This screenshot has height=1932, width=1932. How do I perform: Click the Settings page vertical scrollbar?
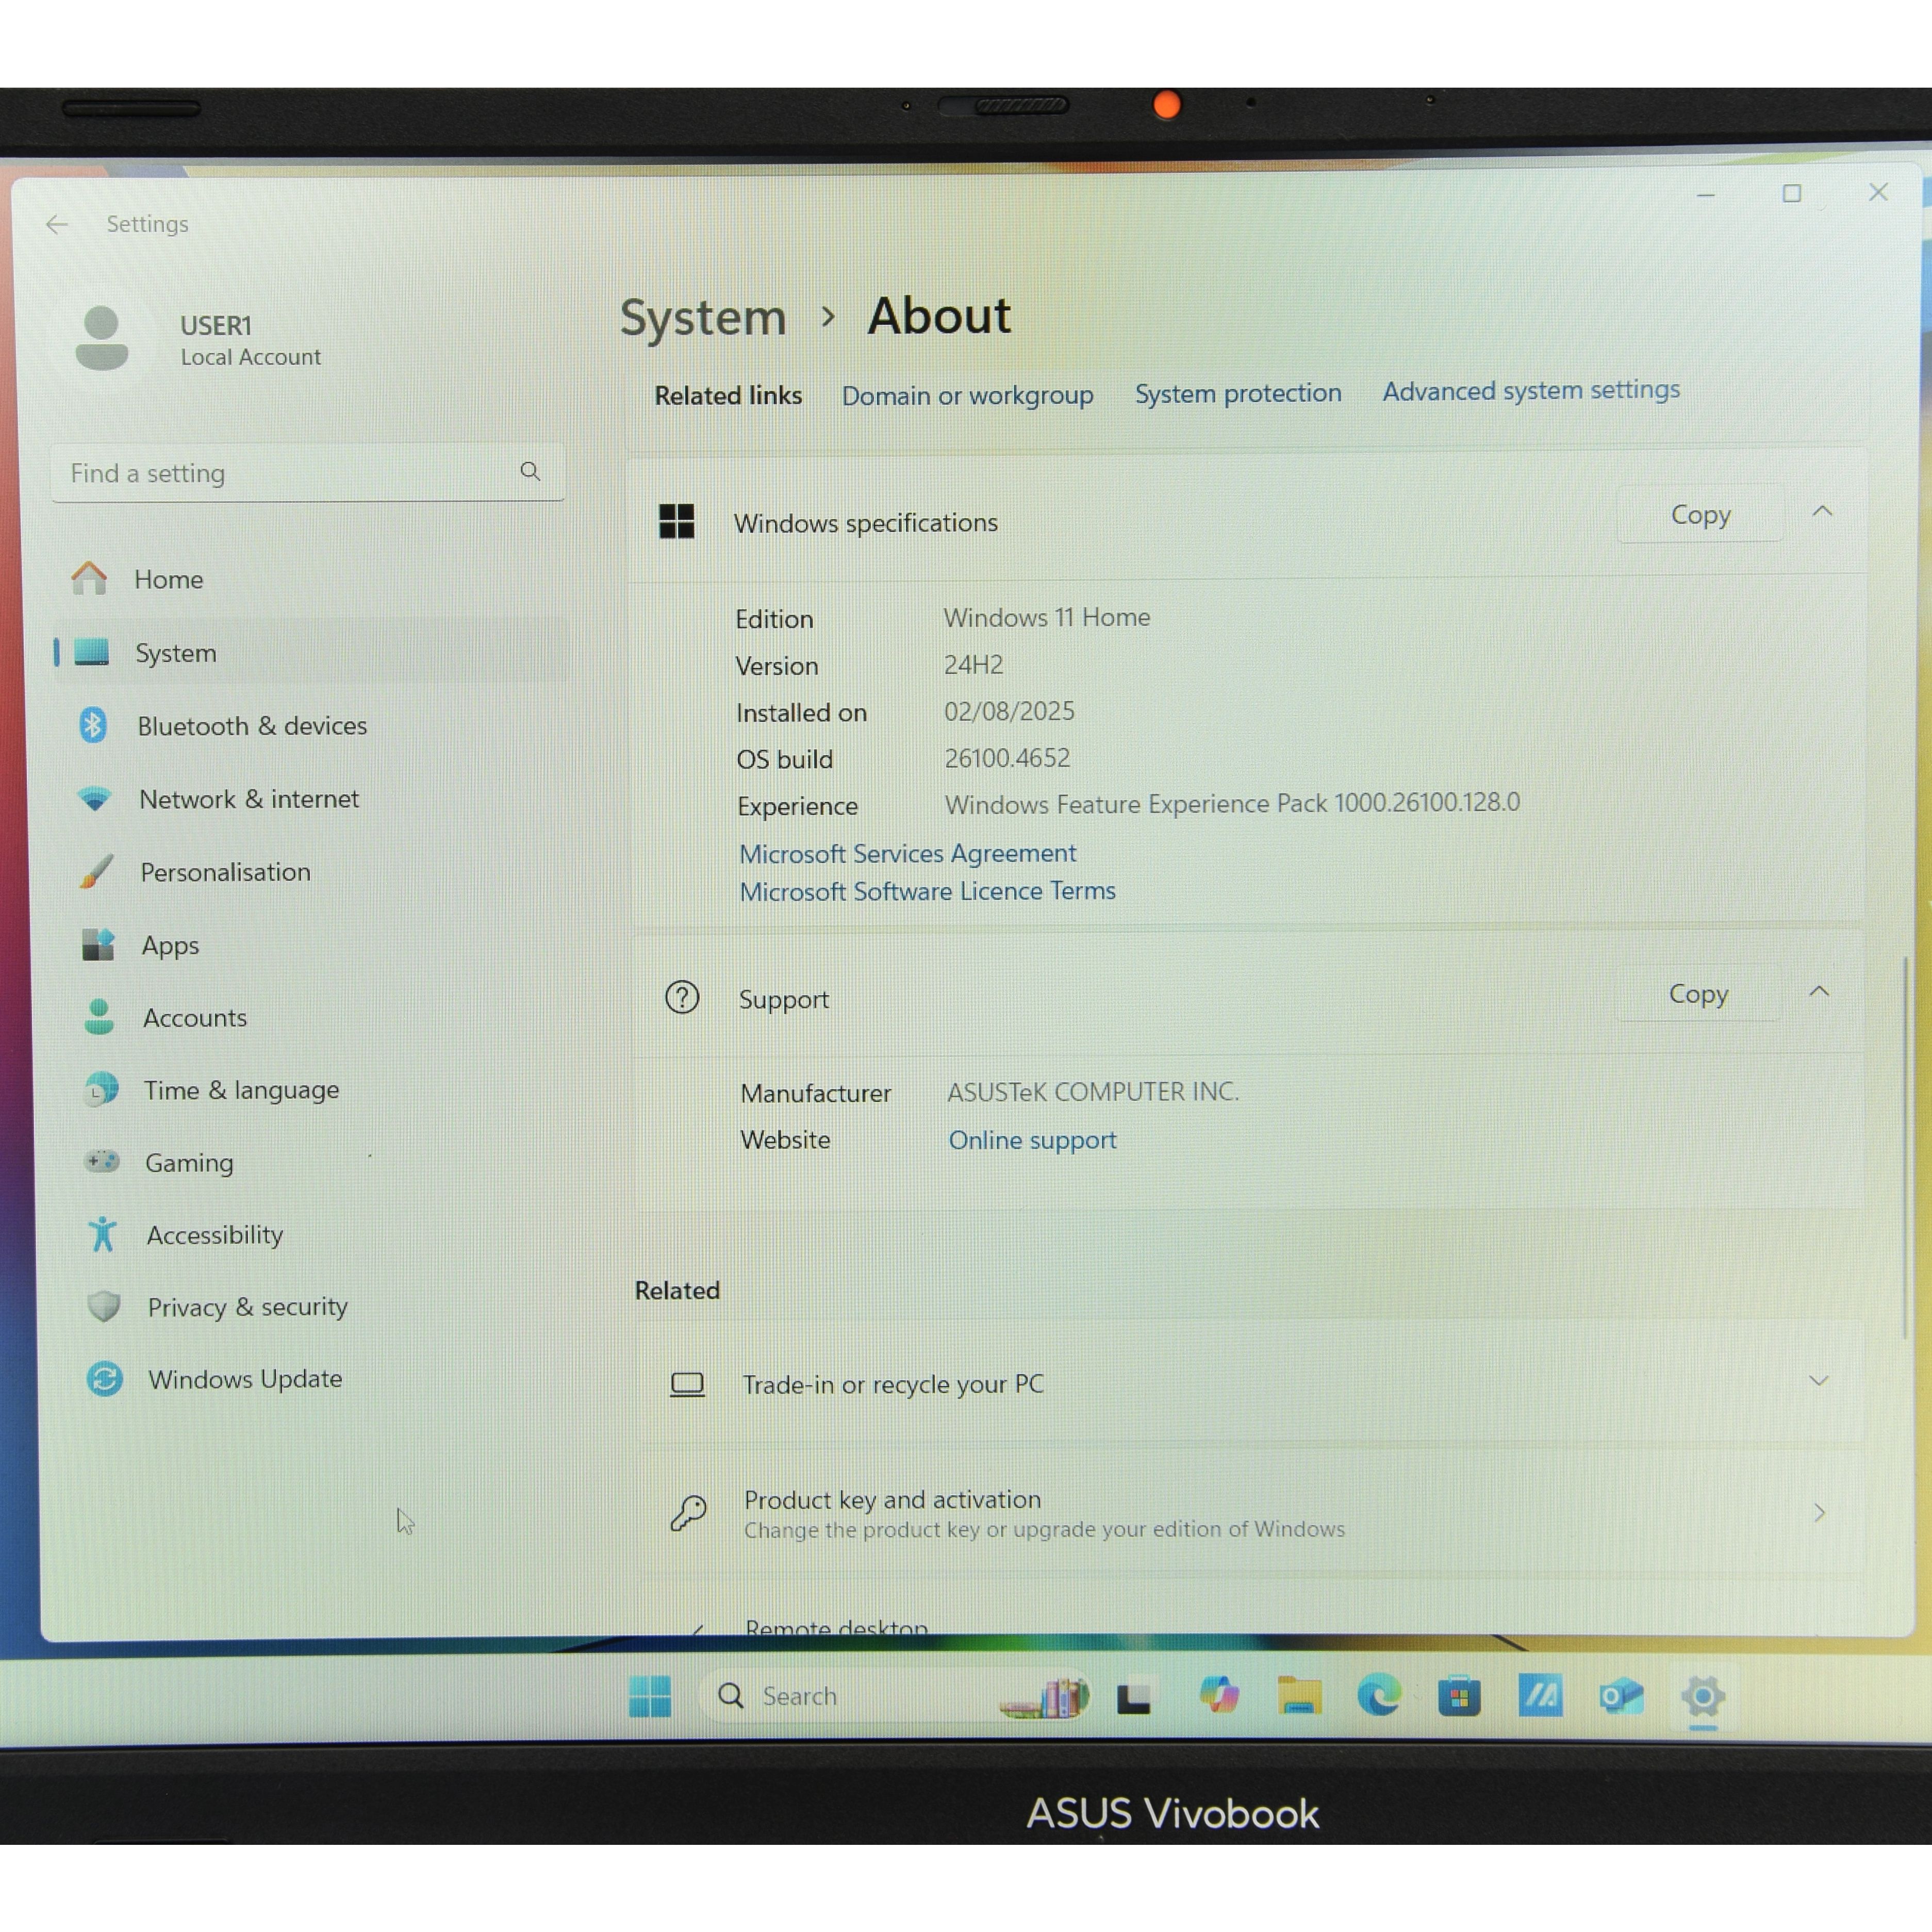click(1905, 1148)
